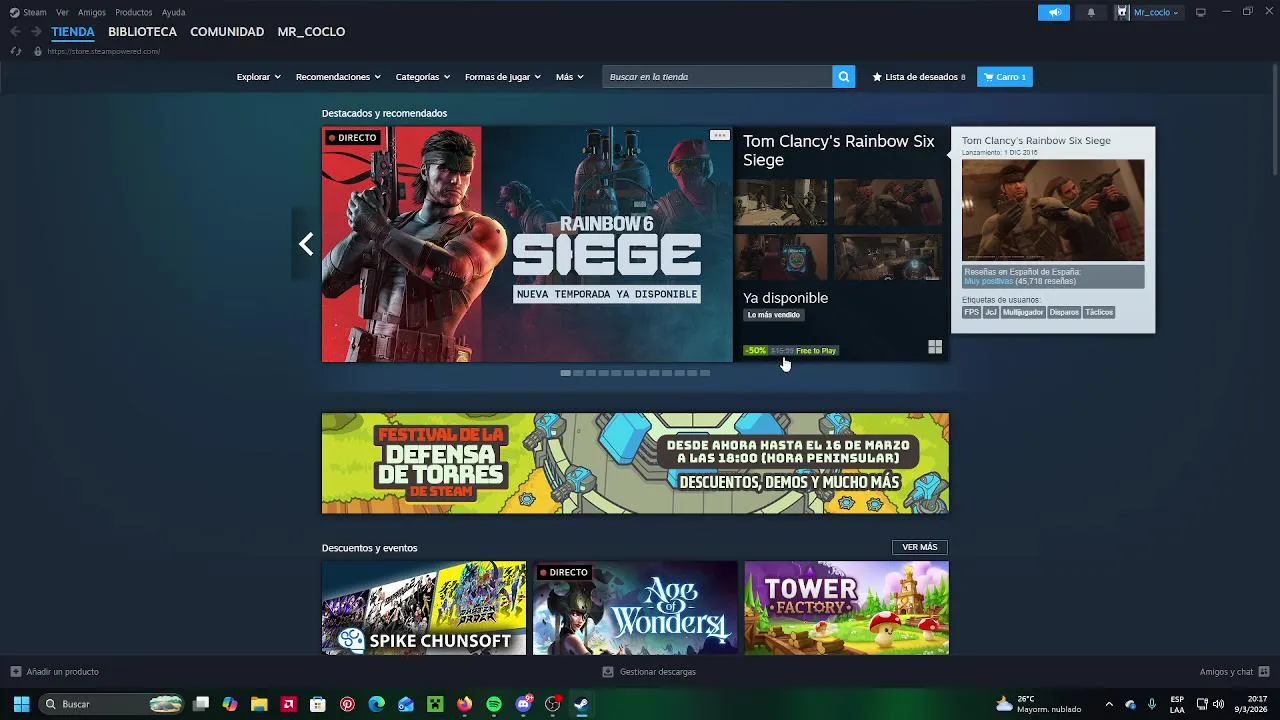Image resolution: width=1280 pixels, height=720 pixels.
Task: Switch to the MR_COCLO profile tab
Action: 311,32
